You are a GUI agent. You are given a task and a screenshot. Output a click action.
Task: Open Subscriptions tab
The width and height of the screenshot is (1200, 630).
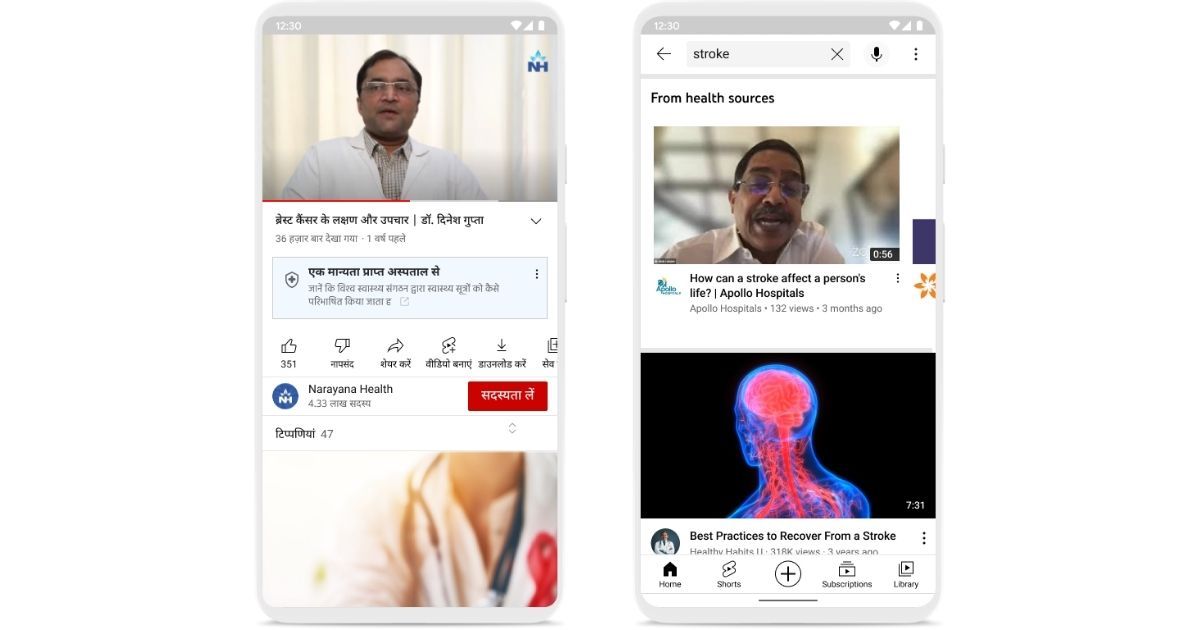tap(847, 574)
